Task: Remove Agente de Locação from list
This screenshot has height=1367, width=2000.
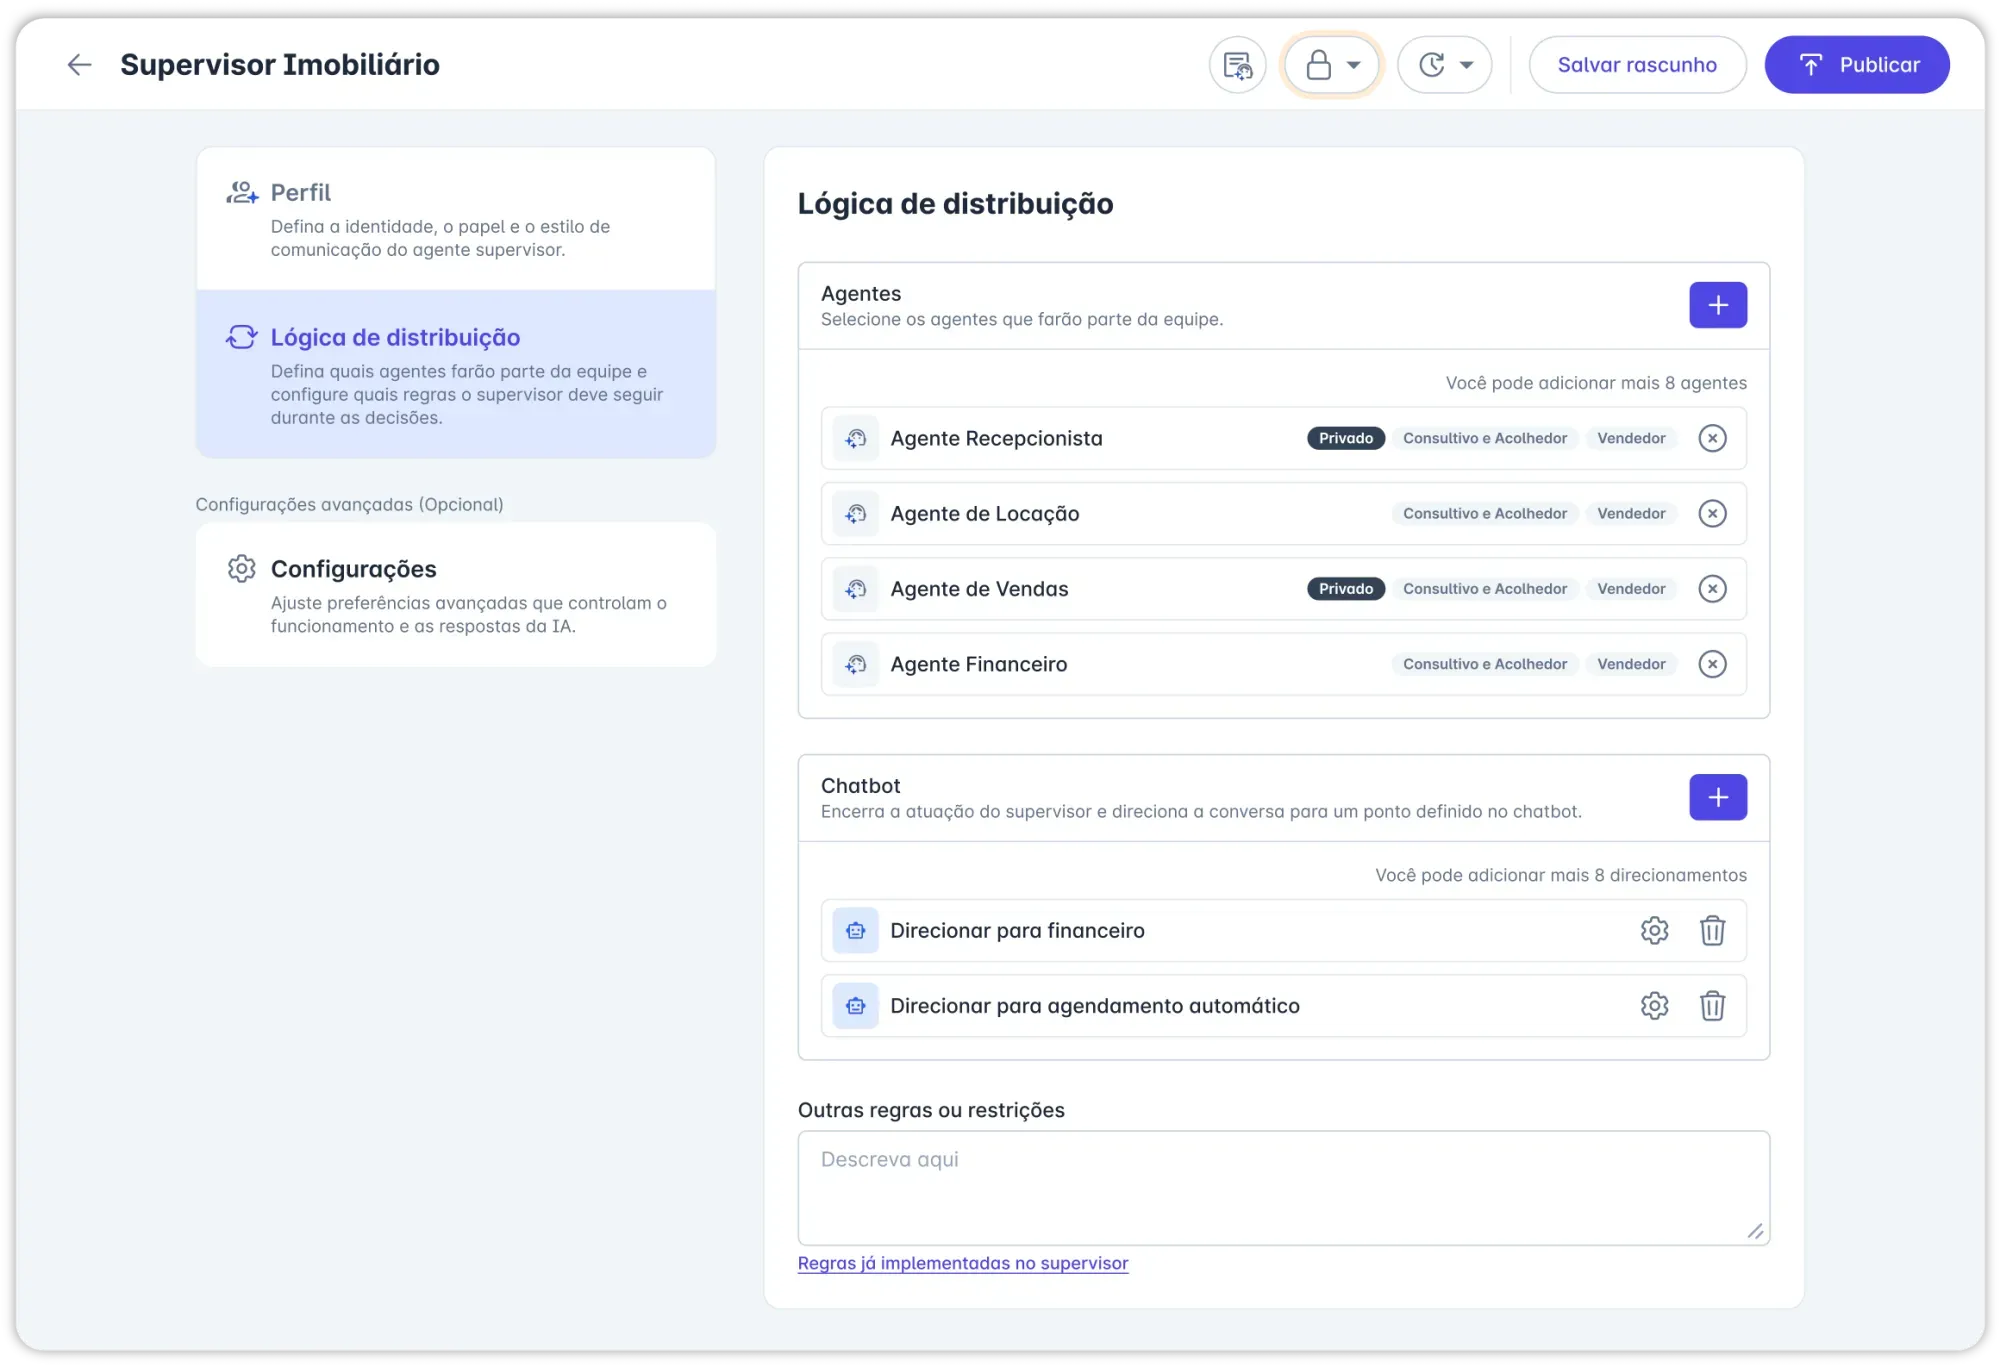Action: (x=1712, y=514)
